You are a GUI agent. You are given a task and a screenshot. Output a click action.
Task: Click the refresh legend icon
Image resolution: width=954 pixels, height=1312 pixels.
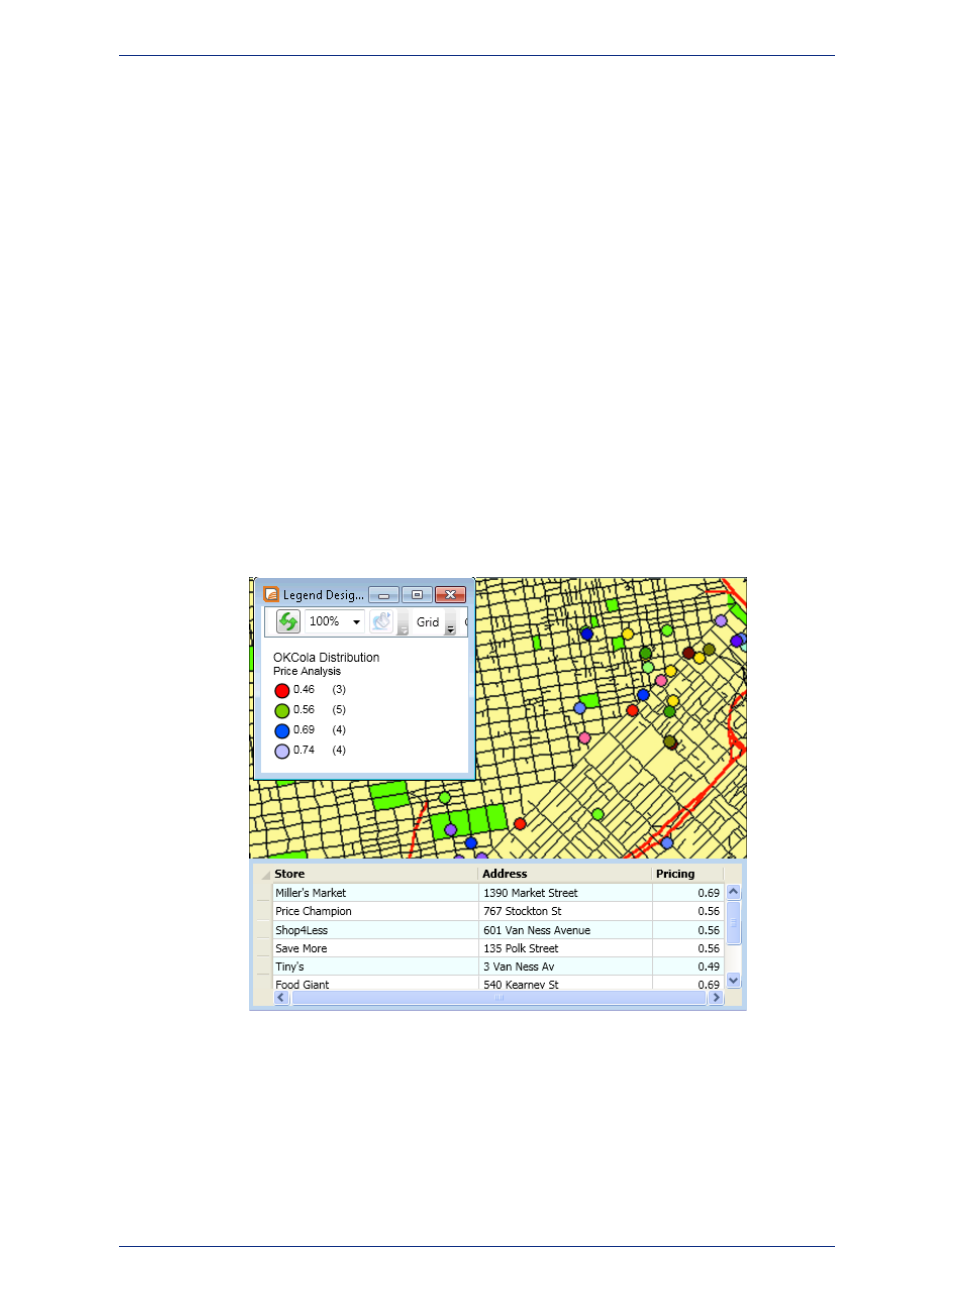pyautogui.click(x=288, y=622)
